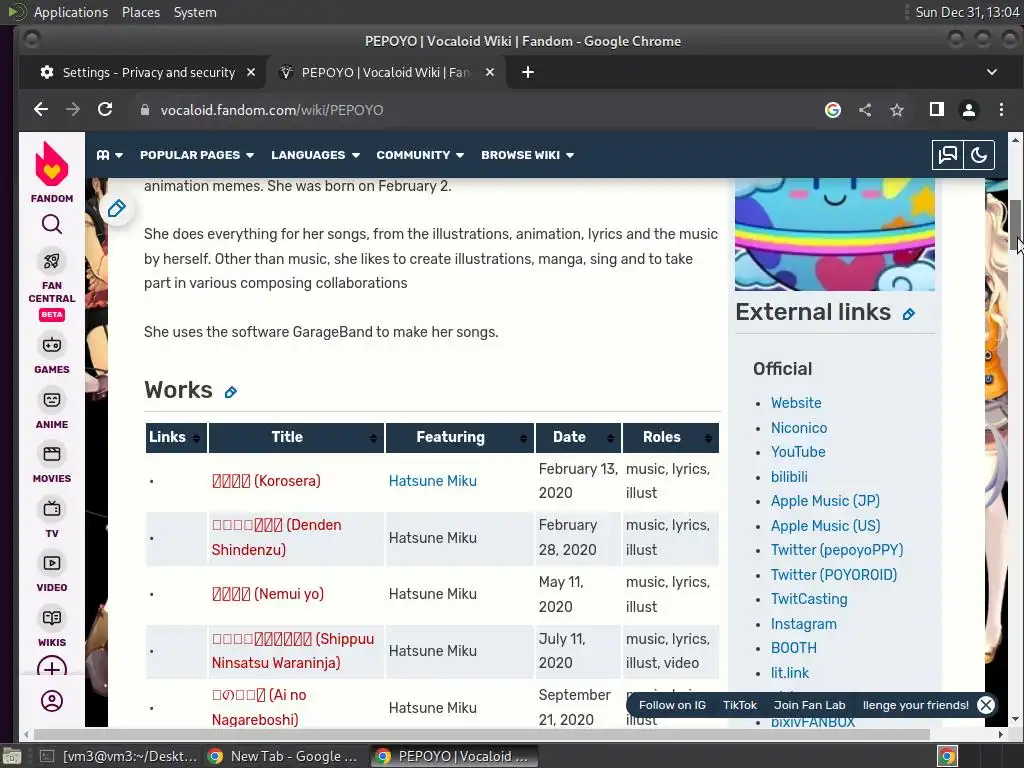Open Google icon in address bar
Image resolution: width=1024 pixels, height=768 pixels.
coord(833,110)
